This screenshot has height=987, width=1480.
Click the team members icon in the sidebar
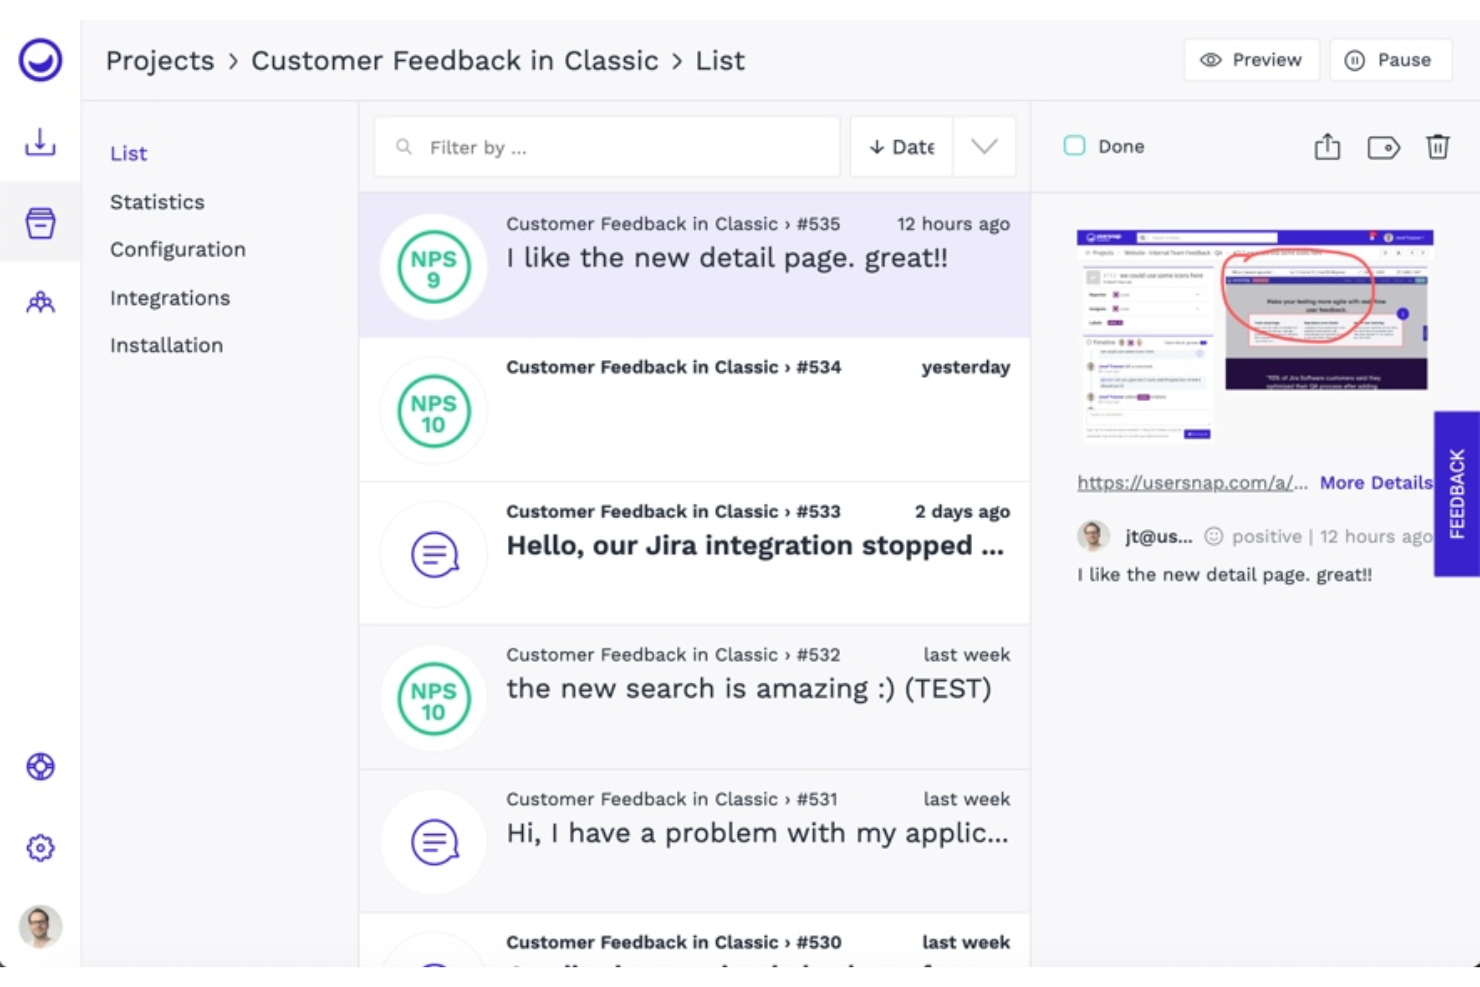(40, 300)
